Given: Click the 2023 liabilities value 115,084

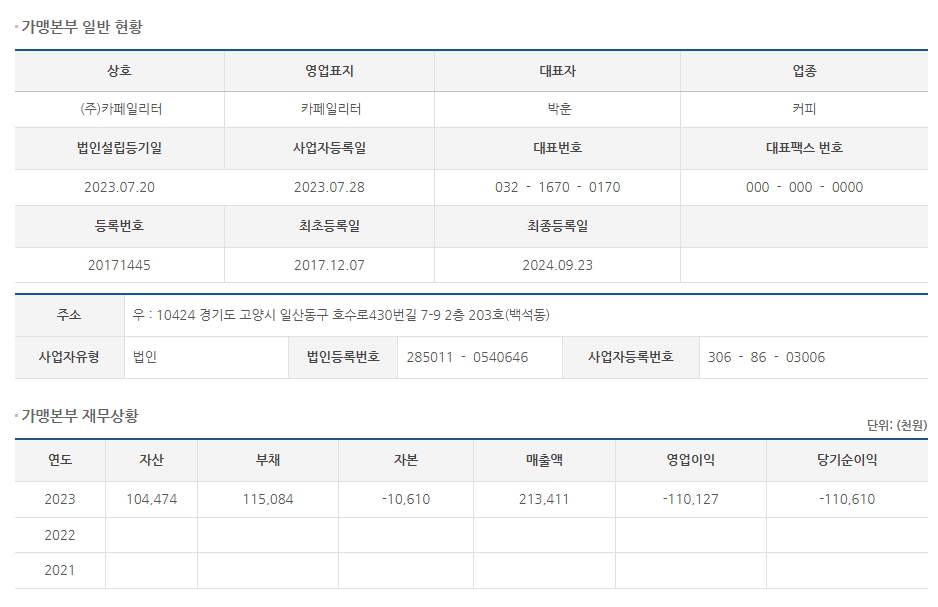Looking at the screenshot, I should coord(268,499).
